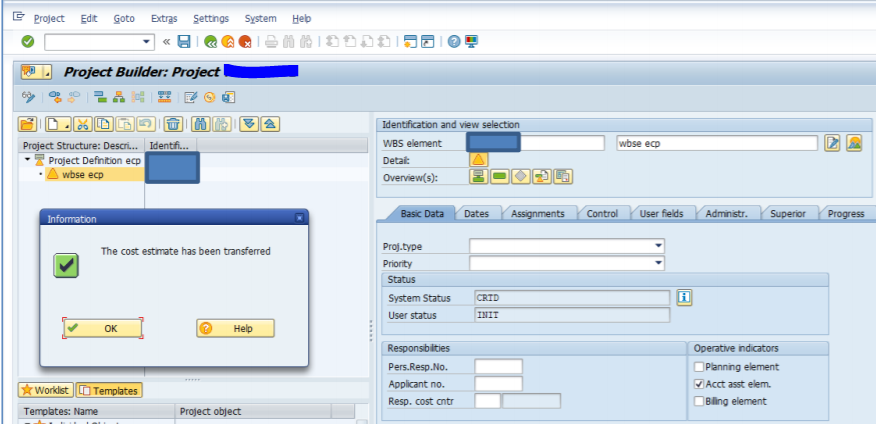Click the Resp. cost cntr input field
The width and height of the screenshot is (876, 424).
(x=487, y=401)
